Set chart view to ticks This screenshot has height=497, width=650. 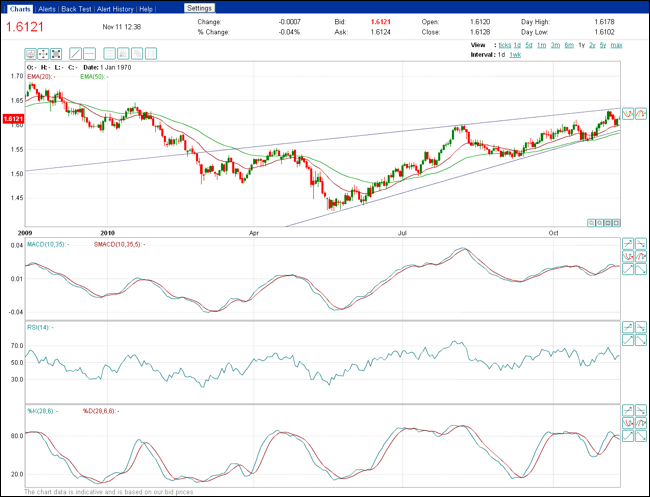(x=504, y=45)
